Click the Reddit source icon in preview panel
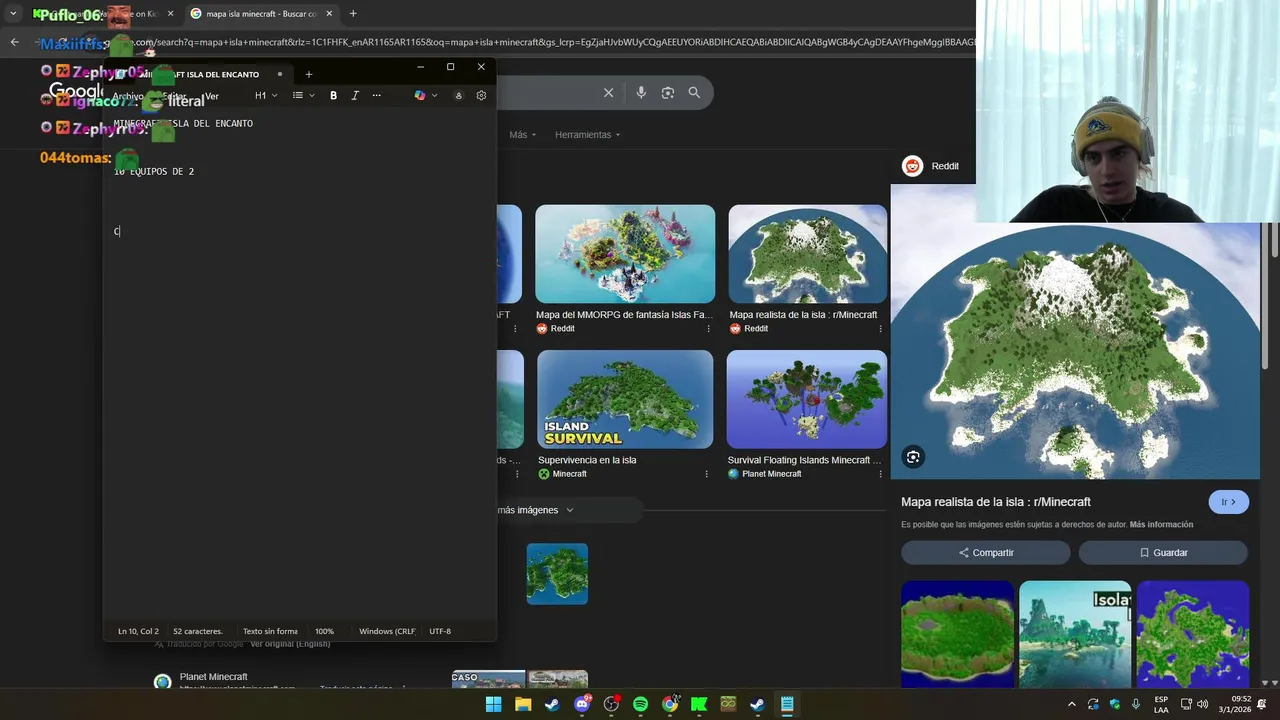1280x720 pixels. tap(912, 166)
